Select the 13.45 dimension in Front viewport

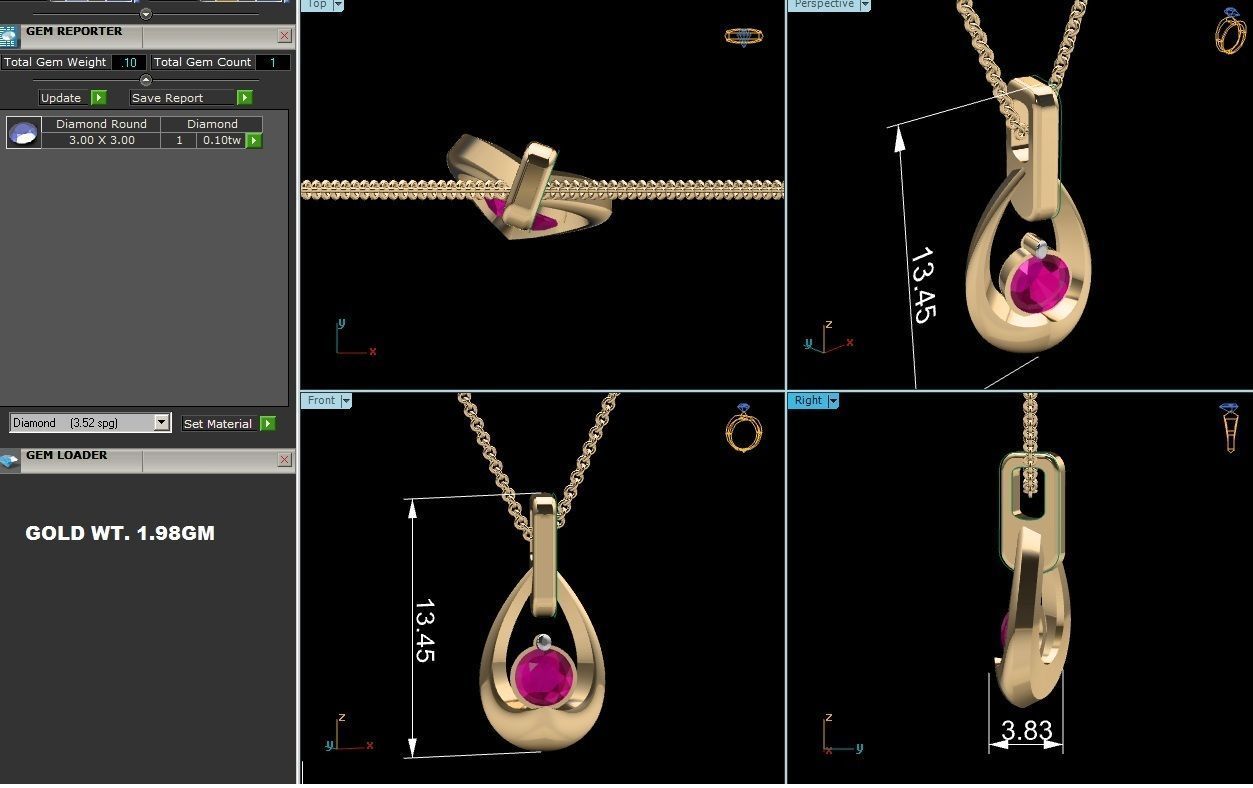(x=424, y=630)
